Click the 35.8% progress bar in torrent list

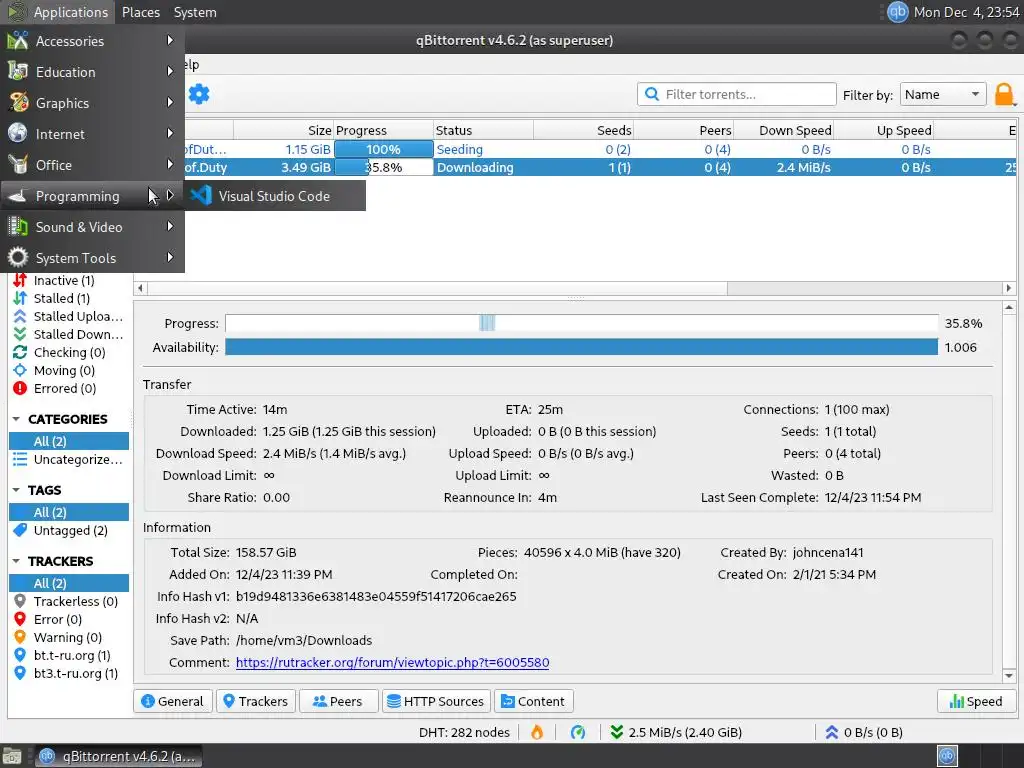383,167
